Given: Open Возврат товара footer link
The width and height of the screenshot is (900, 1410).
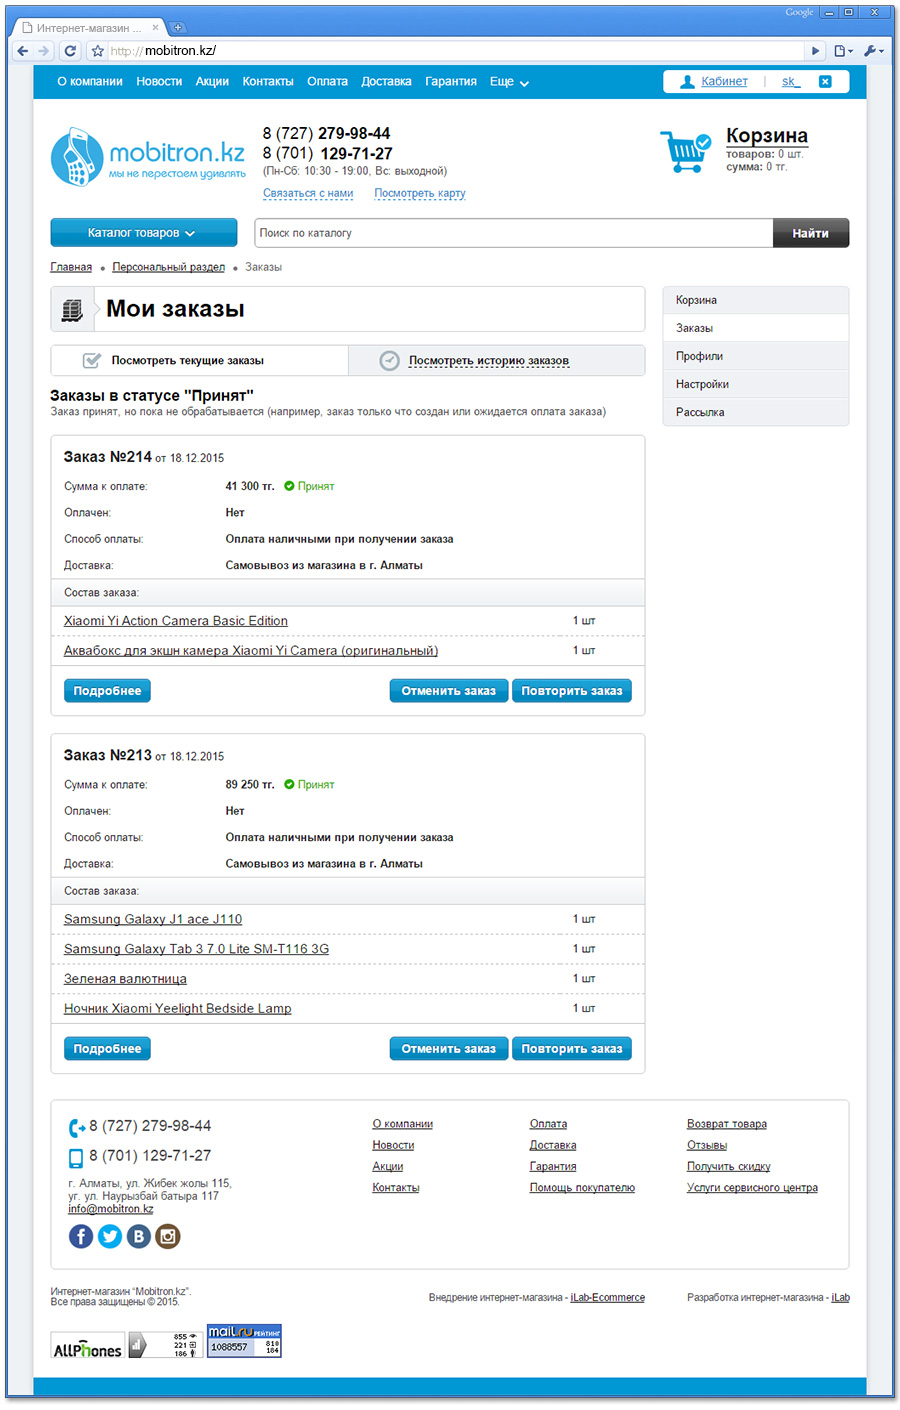Looking at the screenshot, I should (727, 1125).
